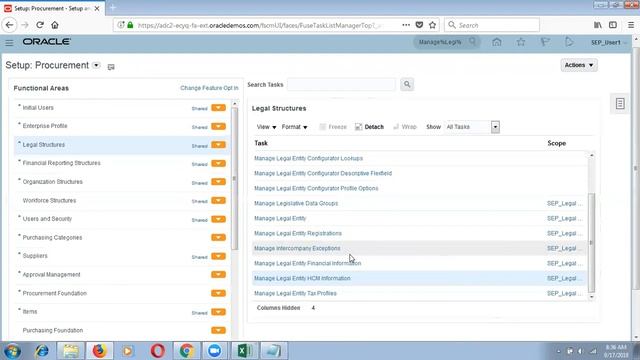Open the Firefox application menu
The height and width of the screenshot is (360, 640).
(631, 25)
